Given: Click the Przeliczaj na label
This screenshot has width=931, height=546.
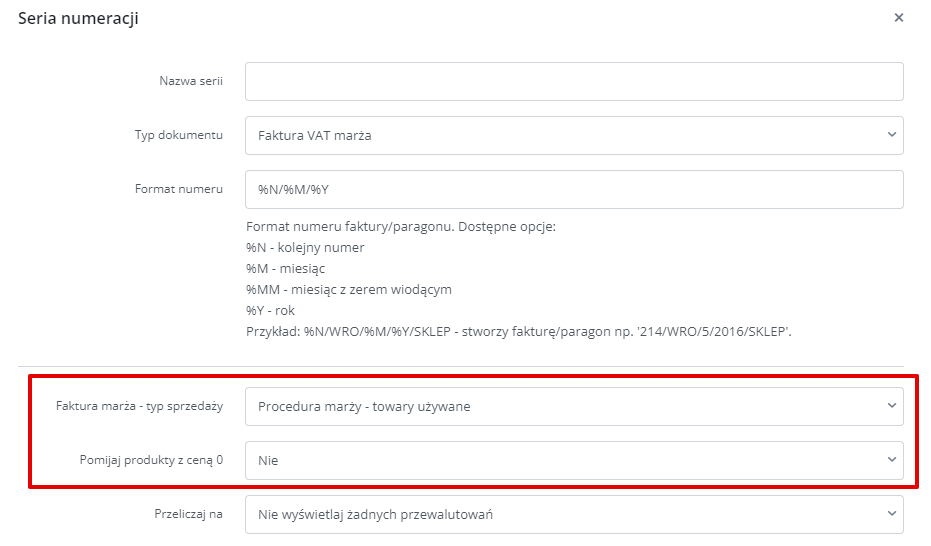Looking at the screenshot, I should click(188, 514).
